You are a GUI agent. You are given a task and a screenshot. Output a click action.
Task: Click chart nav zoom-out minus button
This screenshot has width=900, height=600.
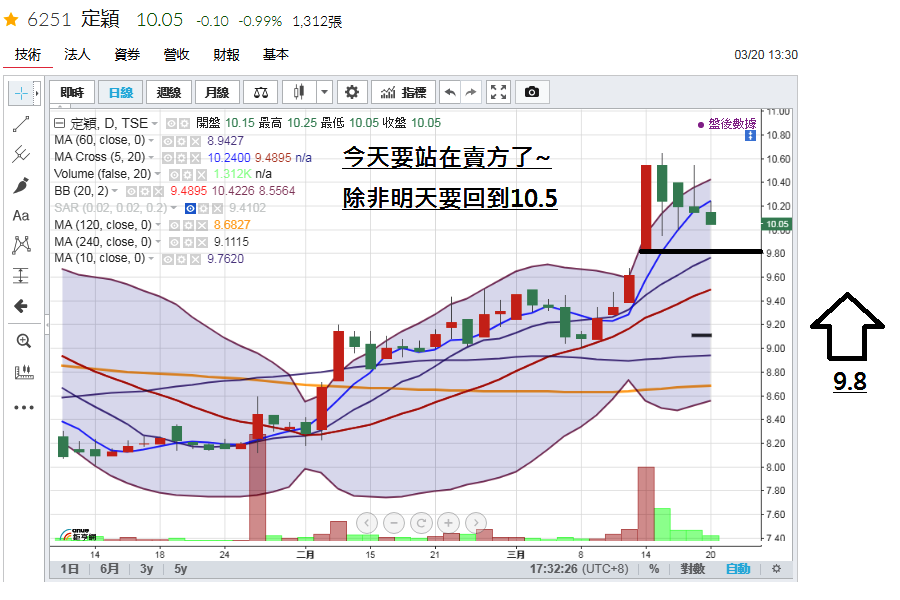pos(394,523)
